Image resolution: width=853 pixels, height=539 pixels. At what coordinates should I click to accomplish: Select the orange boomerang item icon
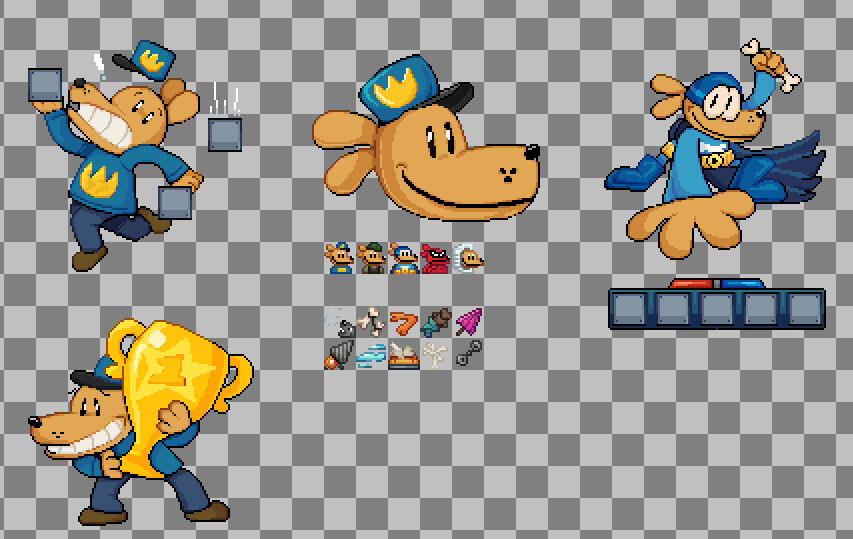404,322
